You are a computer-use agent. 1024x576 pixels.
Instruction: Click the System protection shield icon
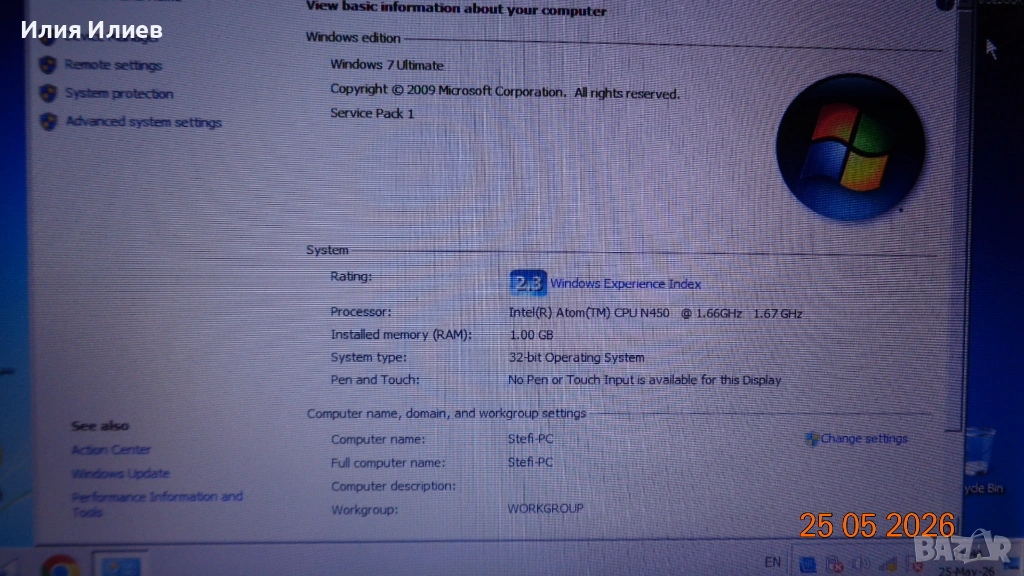[48, 93]
